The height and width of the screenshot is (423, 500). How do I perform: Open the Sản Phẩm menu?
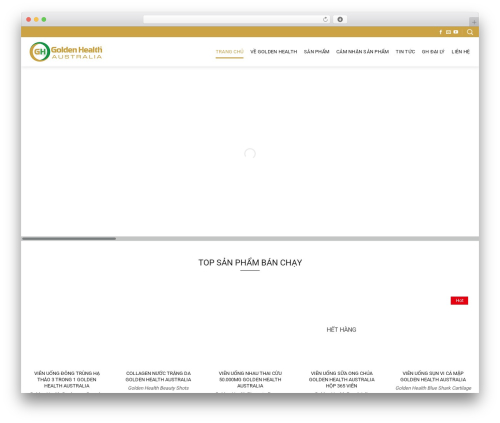coord(316,52)
